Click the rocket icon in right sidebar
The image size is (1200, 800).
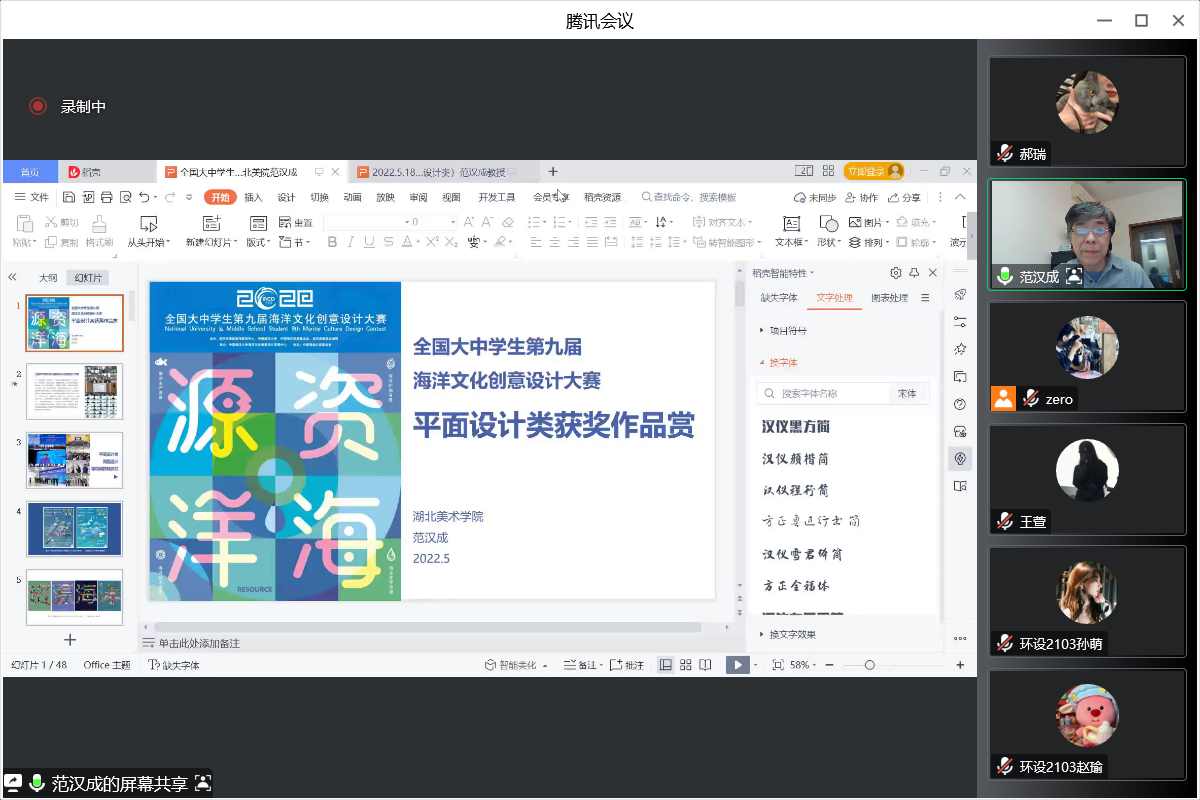tap(960, 294)
